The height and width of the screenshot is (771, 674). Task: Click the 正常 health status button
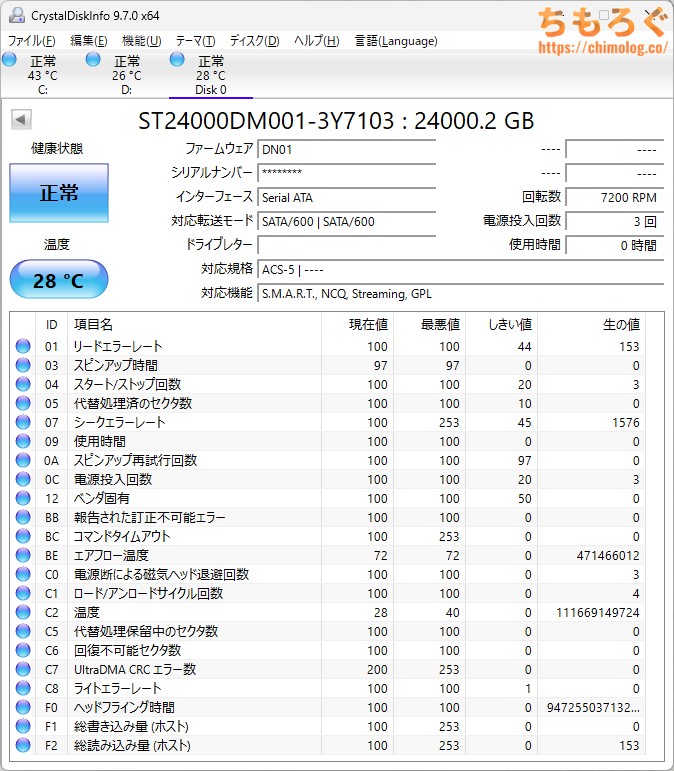tap(59, 193)
